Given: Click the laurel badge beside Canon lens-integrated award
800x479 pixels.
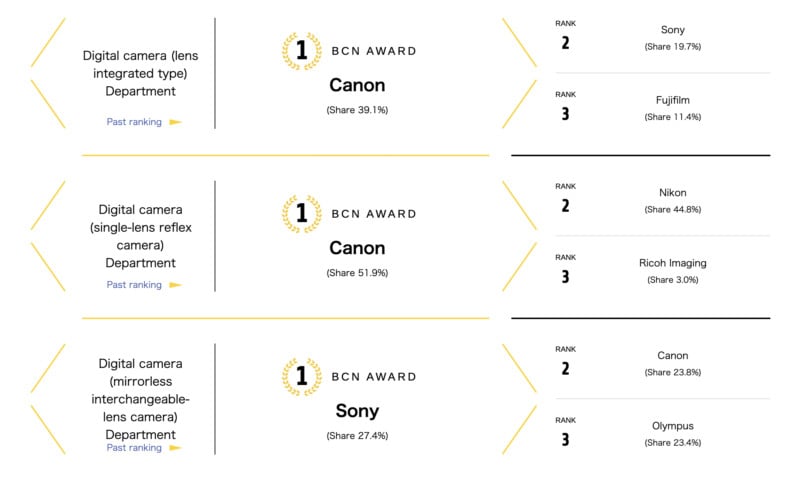Looking at the screenshot, I should 301,51.
